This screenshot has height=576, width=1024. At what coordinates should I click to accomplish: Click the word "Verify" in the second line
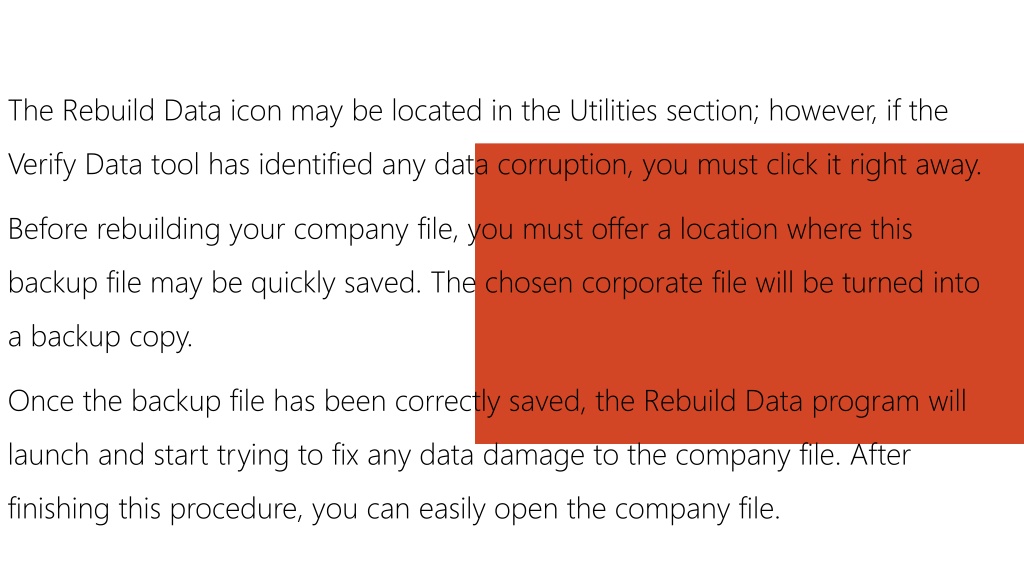42,165
